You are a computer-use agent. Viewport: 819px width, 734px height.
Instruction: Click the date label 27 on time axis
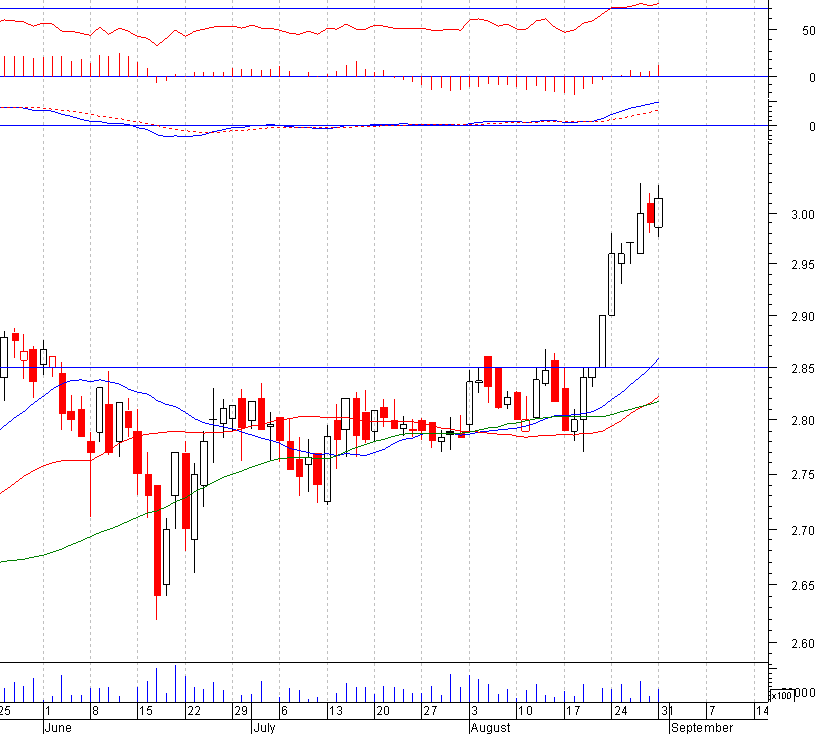(430, 710)
